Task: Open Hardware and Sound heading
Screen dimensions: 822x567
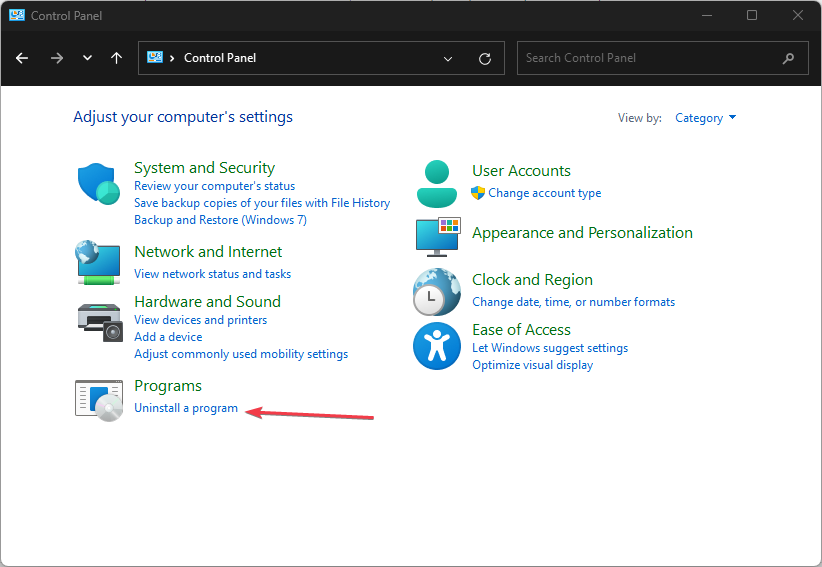Action: point(208,302)
